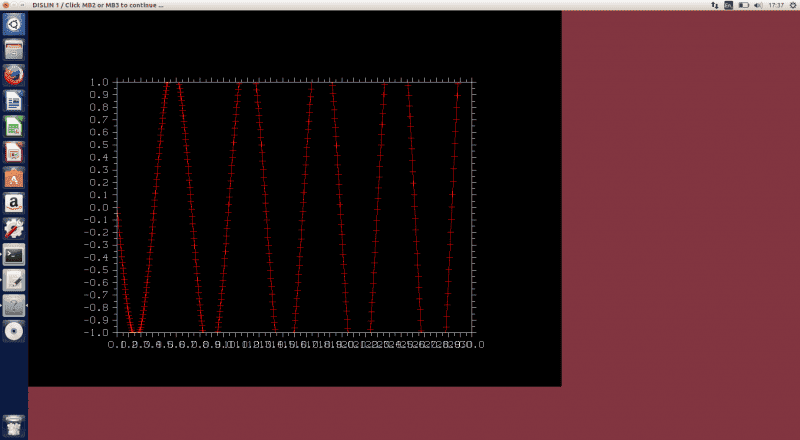Open the battery status indicator
This screenshot has width=800, height=440.
tap(743, 5)
